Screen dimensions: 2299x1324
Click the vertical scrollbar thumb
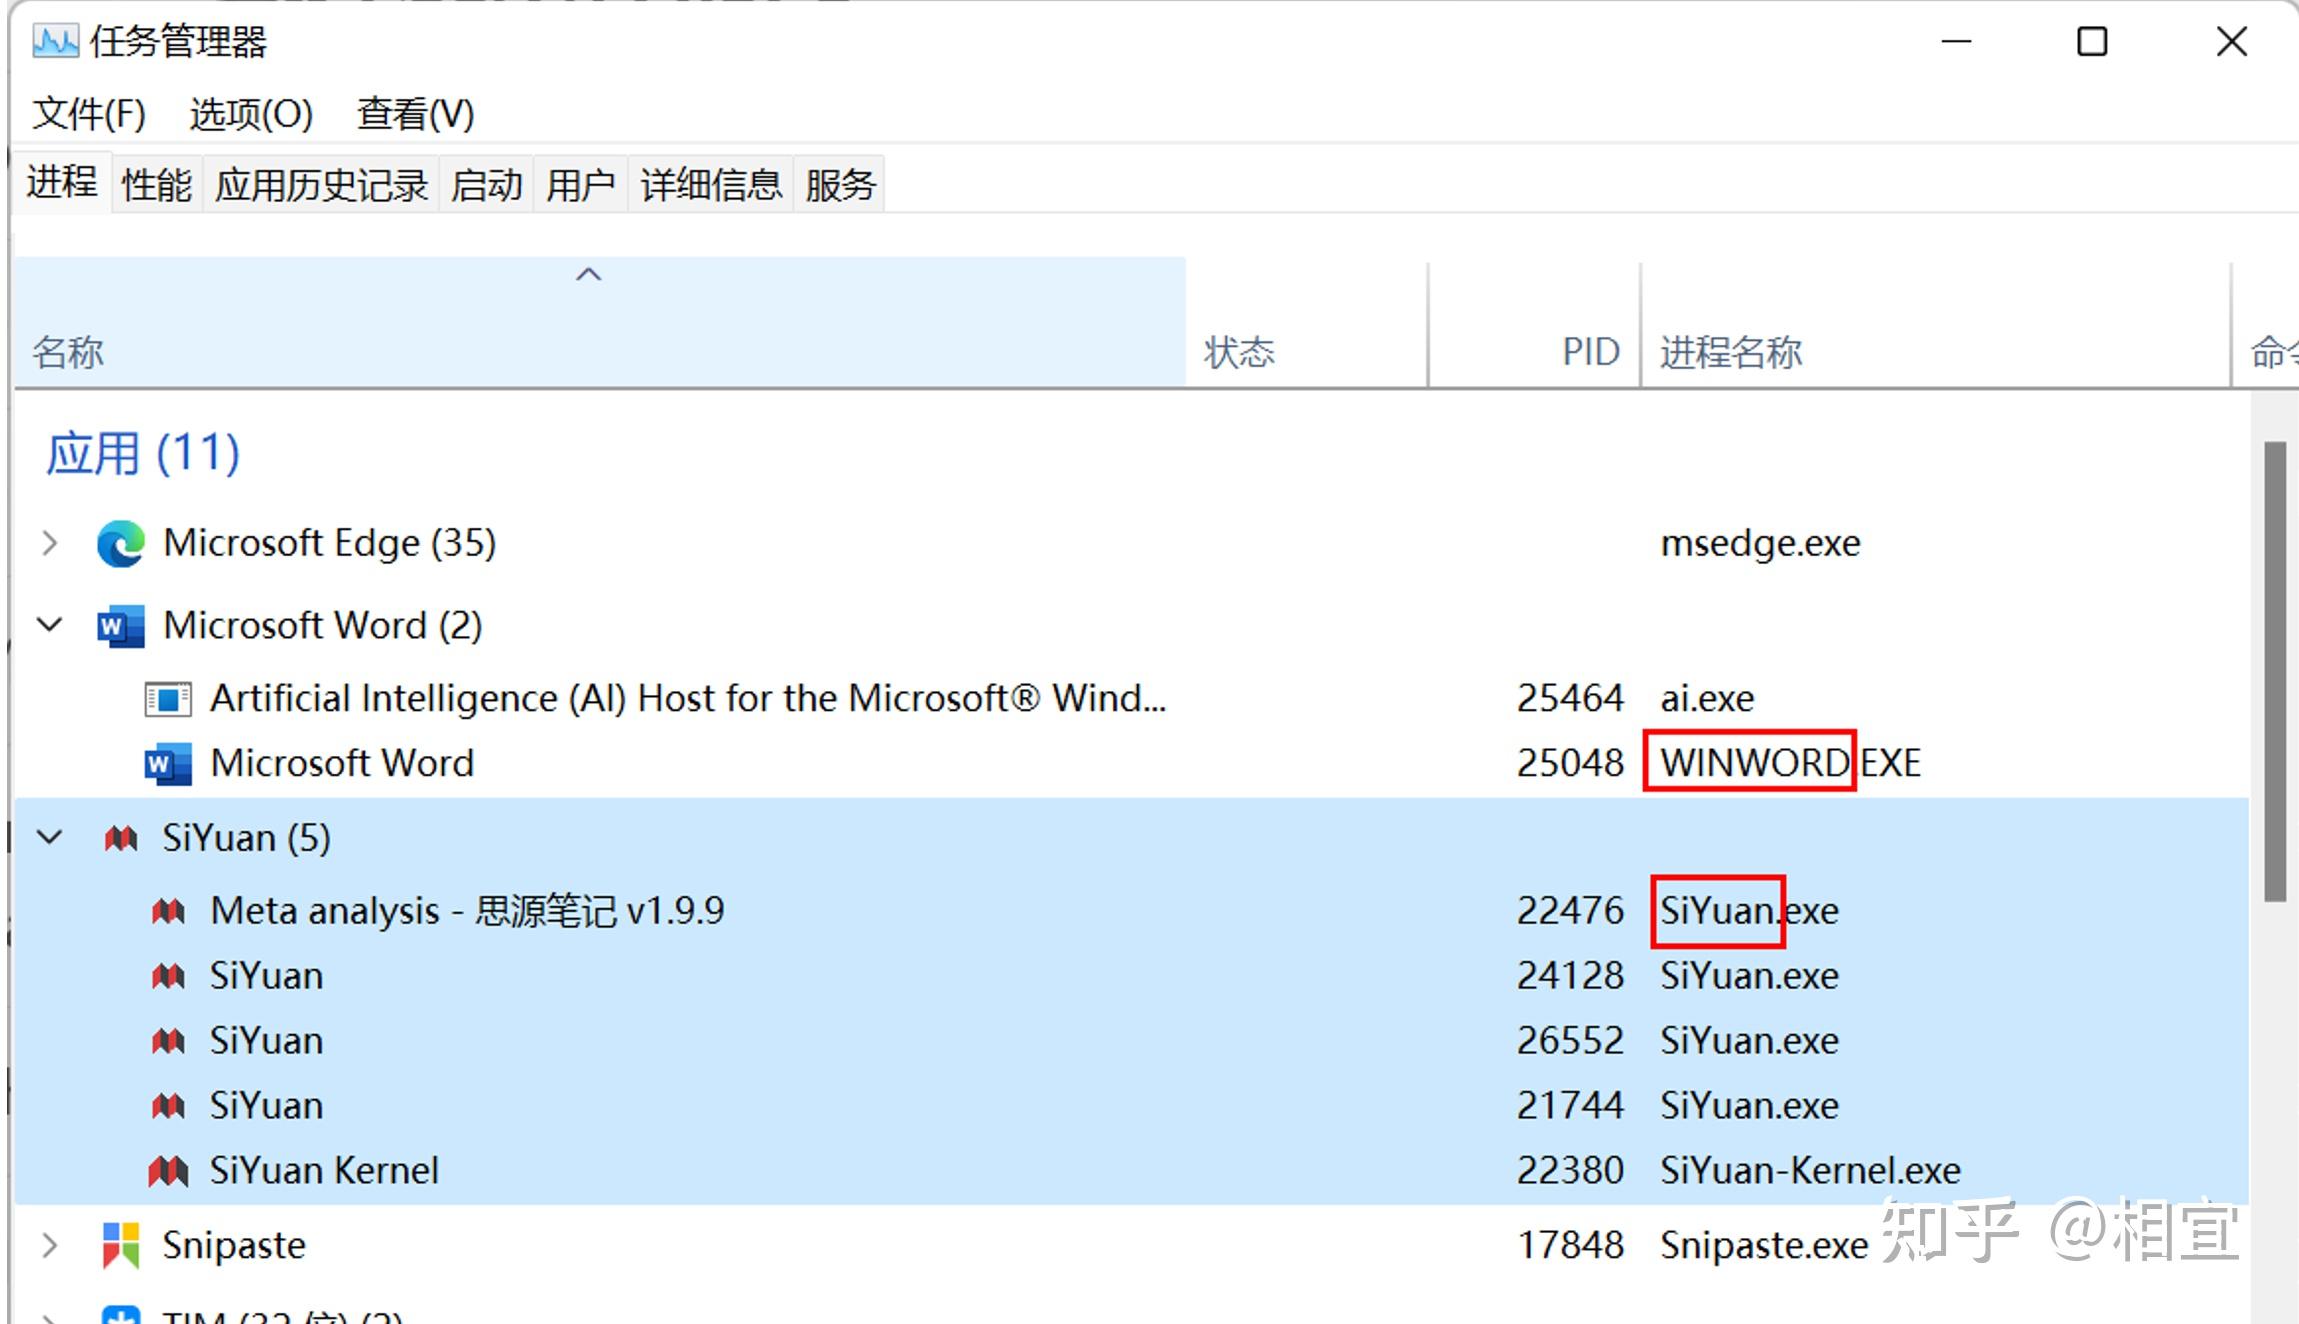pos(2275,672)
